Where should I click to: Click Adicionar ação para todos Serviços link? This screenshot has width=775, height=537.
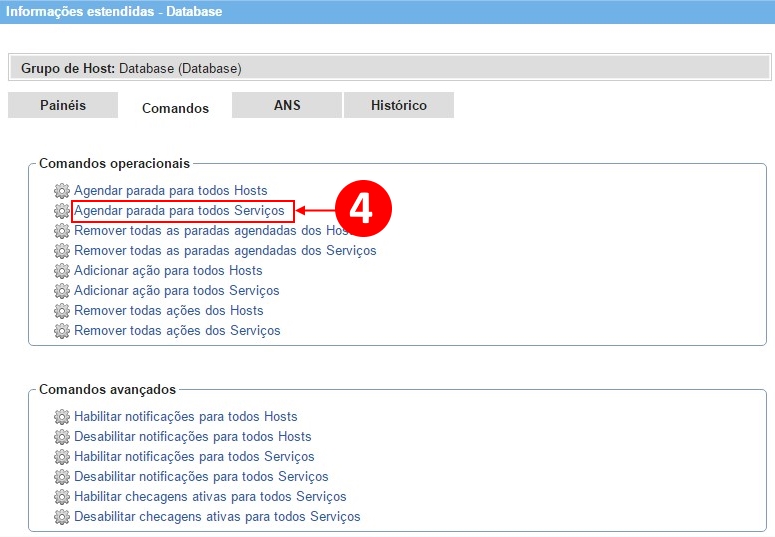[176, 291]
